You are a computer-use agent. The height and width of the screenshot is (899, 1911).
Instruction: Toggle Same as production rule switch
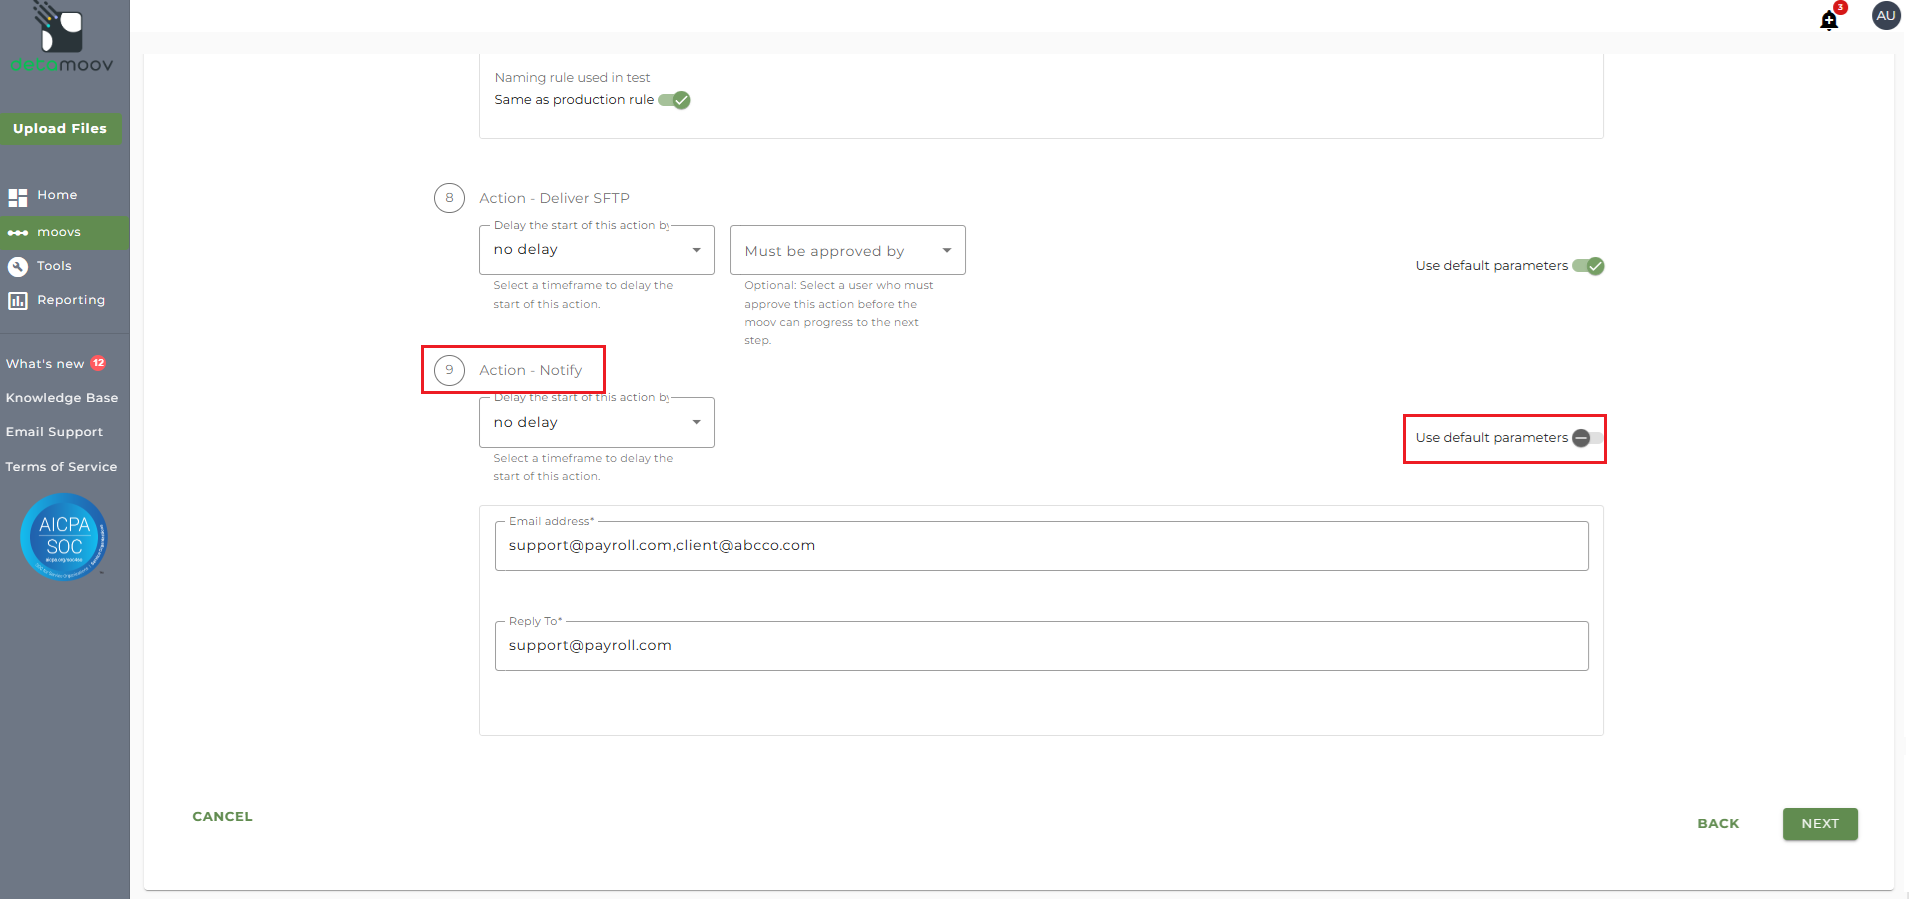click(675, 100)
